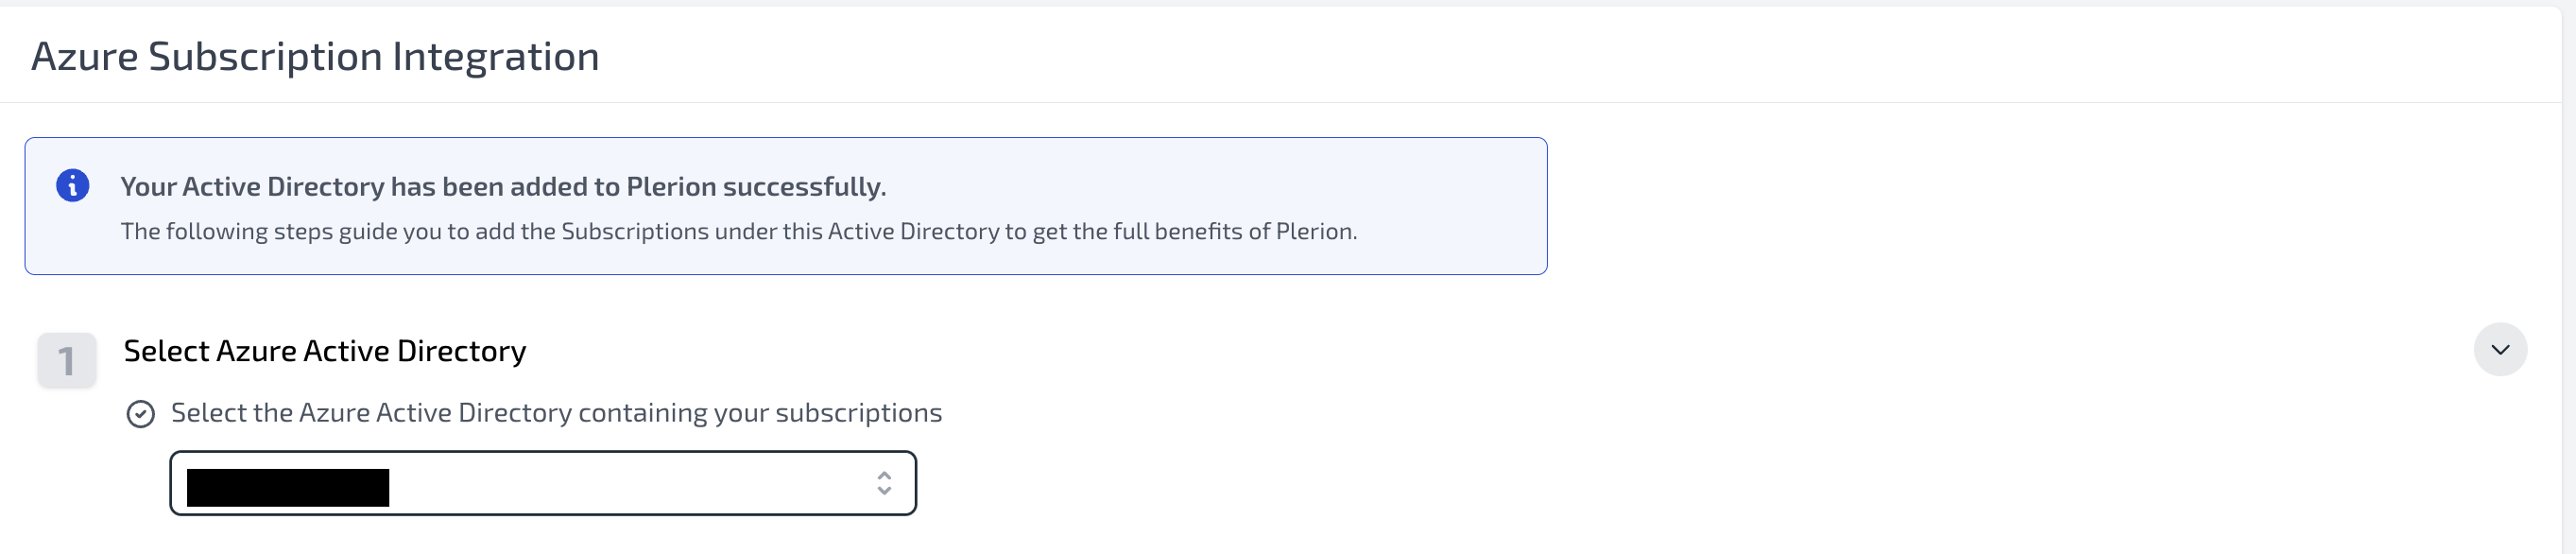This screenshot has width=2576, height=554.
Task: Click the blue info icon in banner
Action: (72, 185)
